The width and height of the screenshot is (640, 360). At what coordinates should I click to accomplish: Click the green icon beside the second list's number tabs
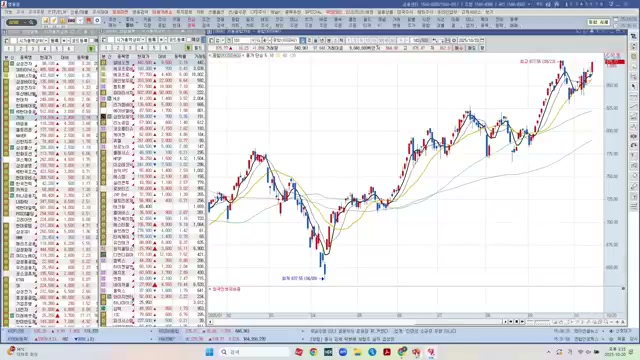[x=188, y=48]
